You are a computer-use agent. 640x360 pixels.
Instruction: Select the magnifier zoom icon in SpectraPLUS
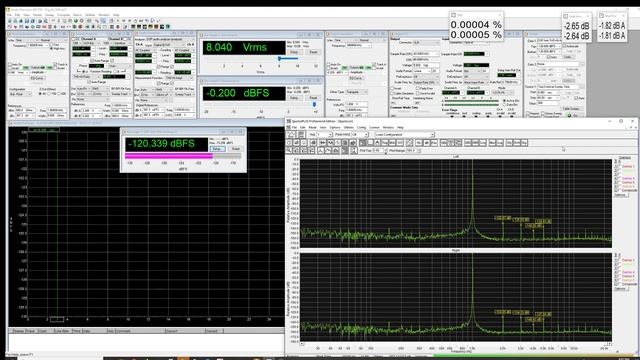[x=289, y=151]
